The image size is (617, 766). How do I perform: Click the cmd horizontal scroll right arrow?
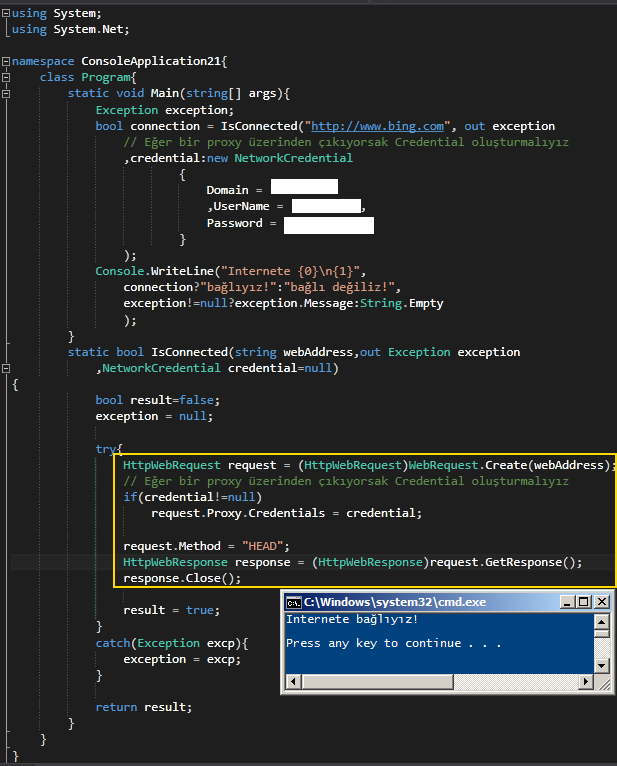[x=585, y=682]
